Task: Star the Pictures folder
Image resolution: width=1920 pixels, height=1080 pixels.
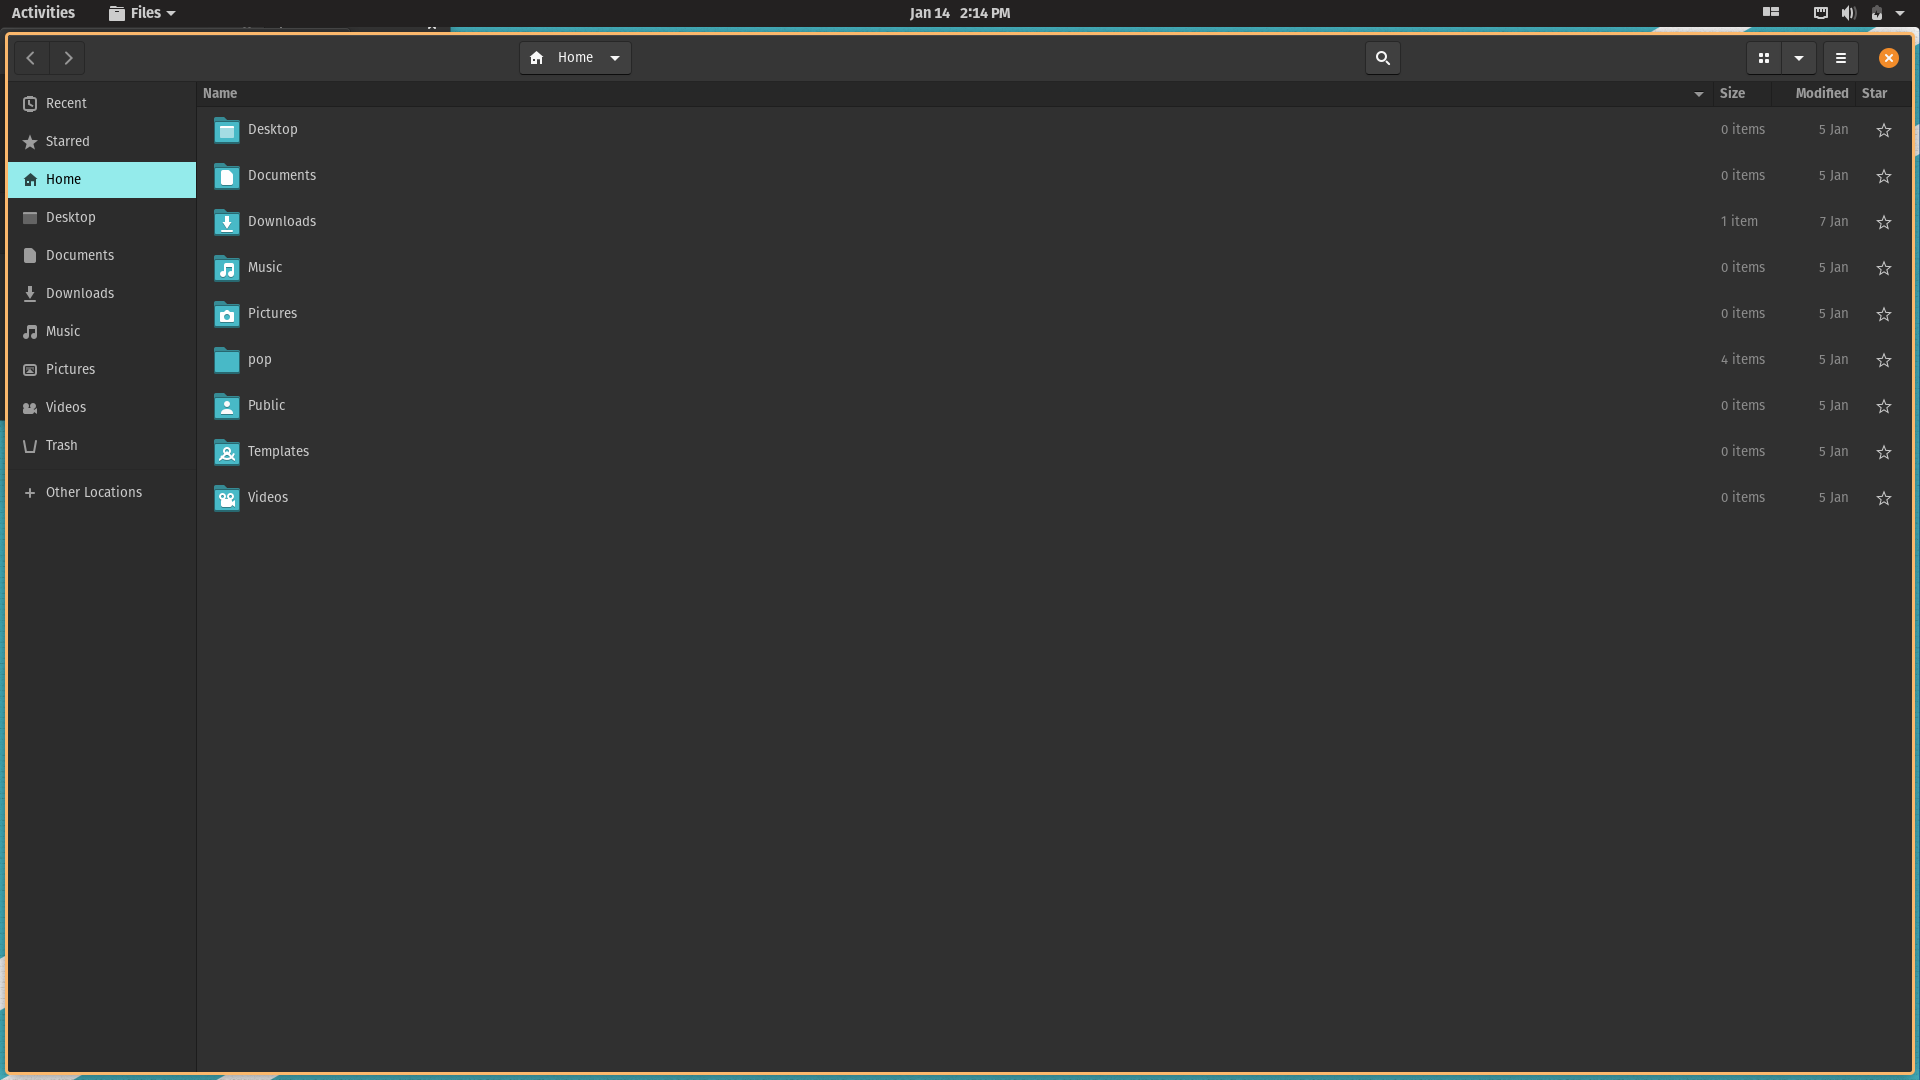Action: click(1884, 314)
